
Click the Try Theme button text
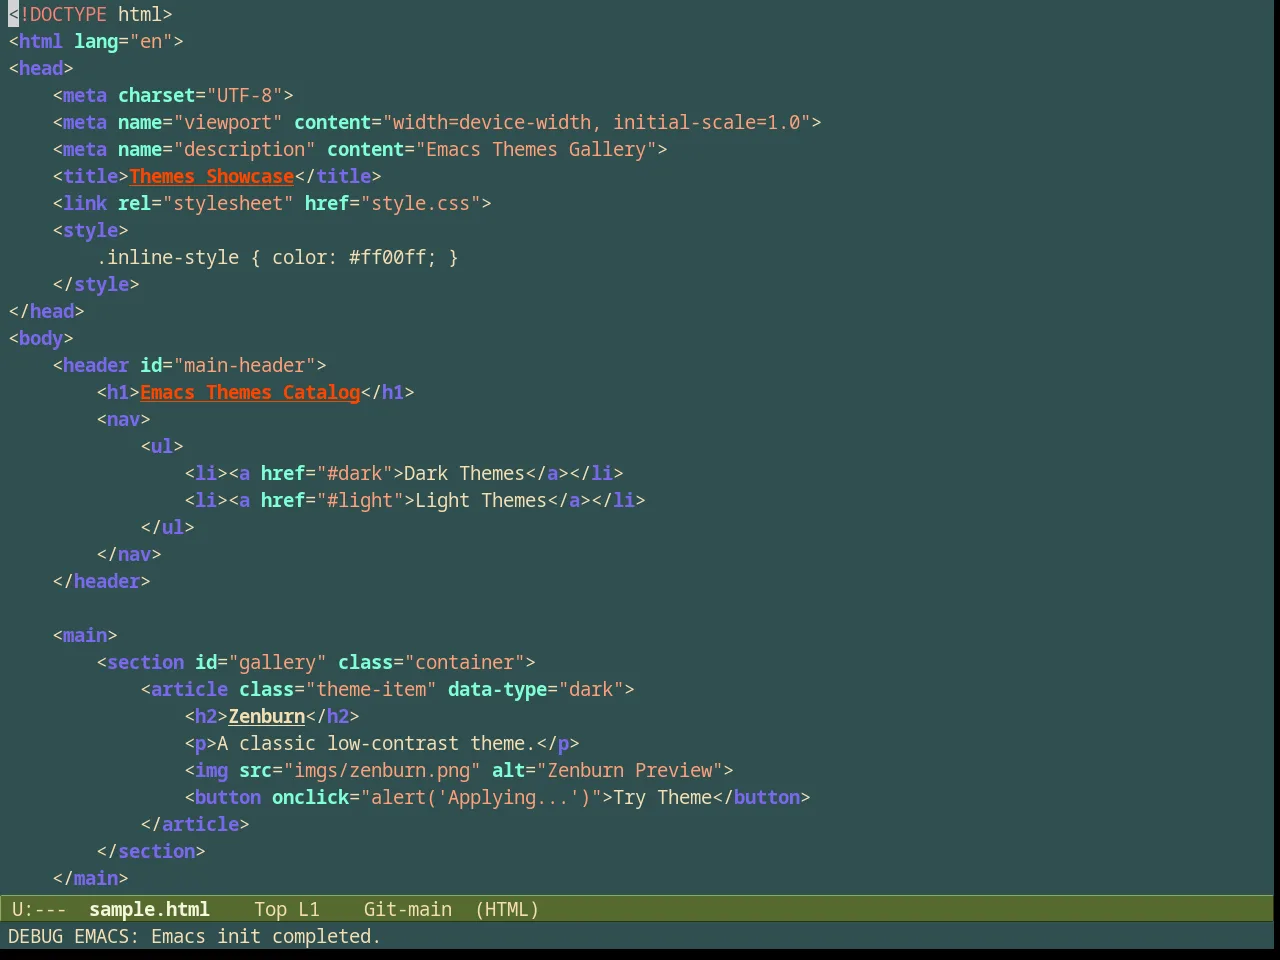pos(662,797)
